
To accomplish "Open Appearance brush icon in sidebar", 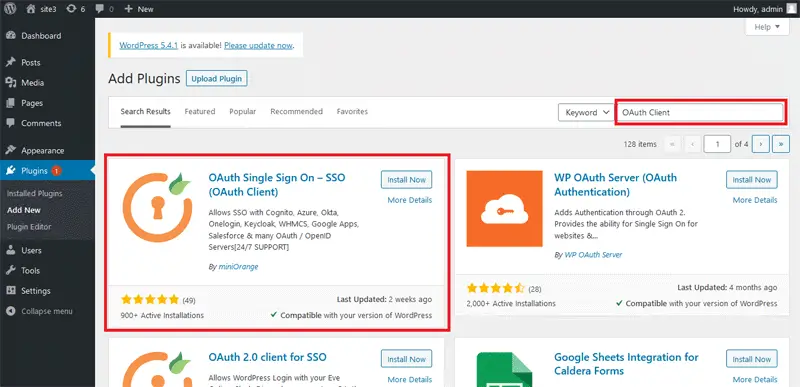I will click(x=11, y=150).
